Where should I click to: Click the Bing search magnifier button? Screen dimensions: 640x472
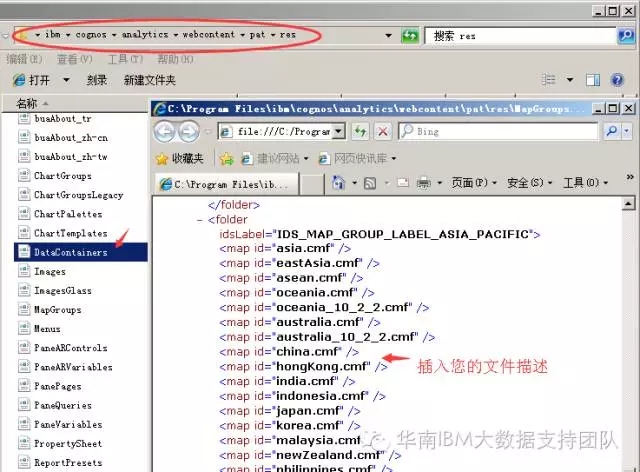[611, 131]
